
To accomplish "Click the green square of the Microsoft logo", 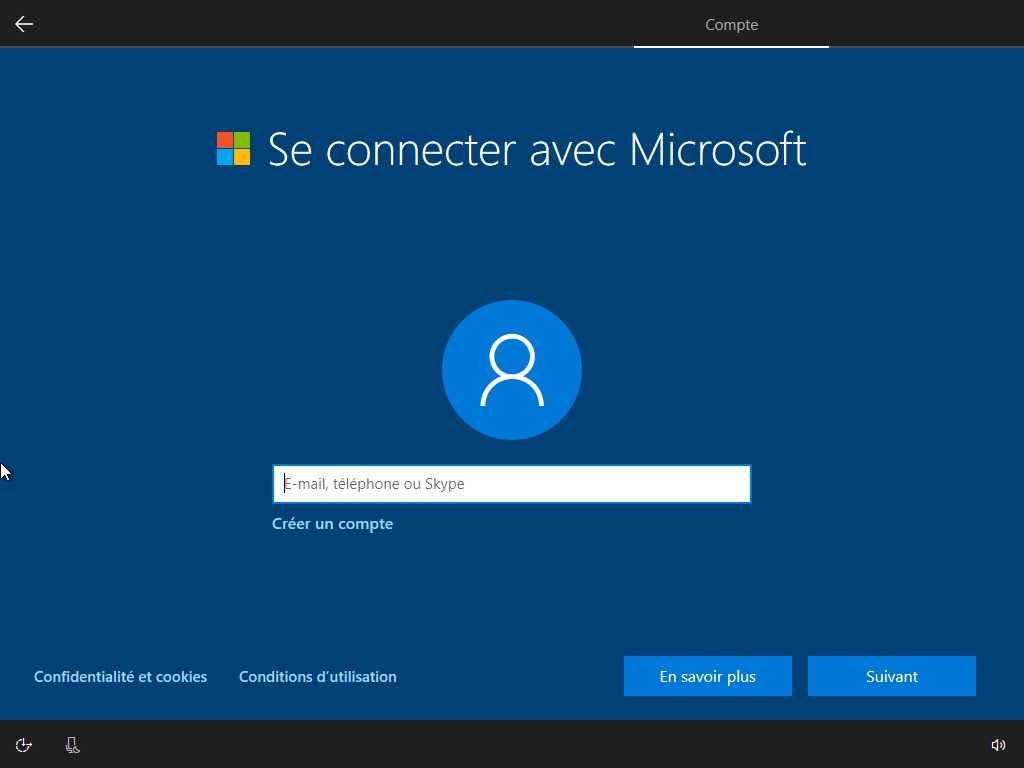I will coord(242,140).
